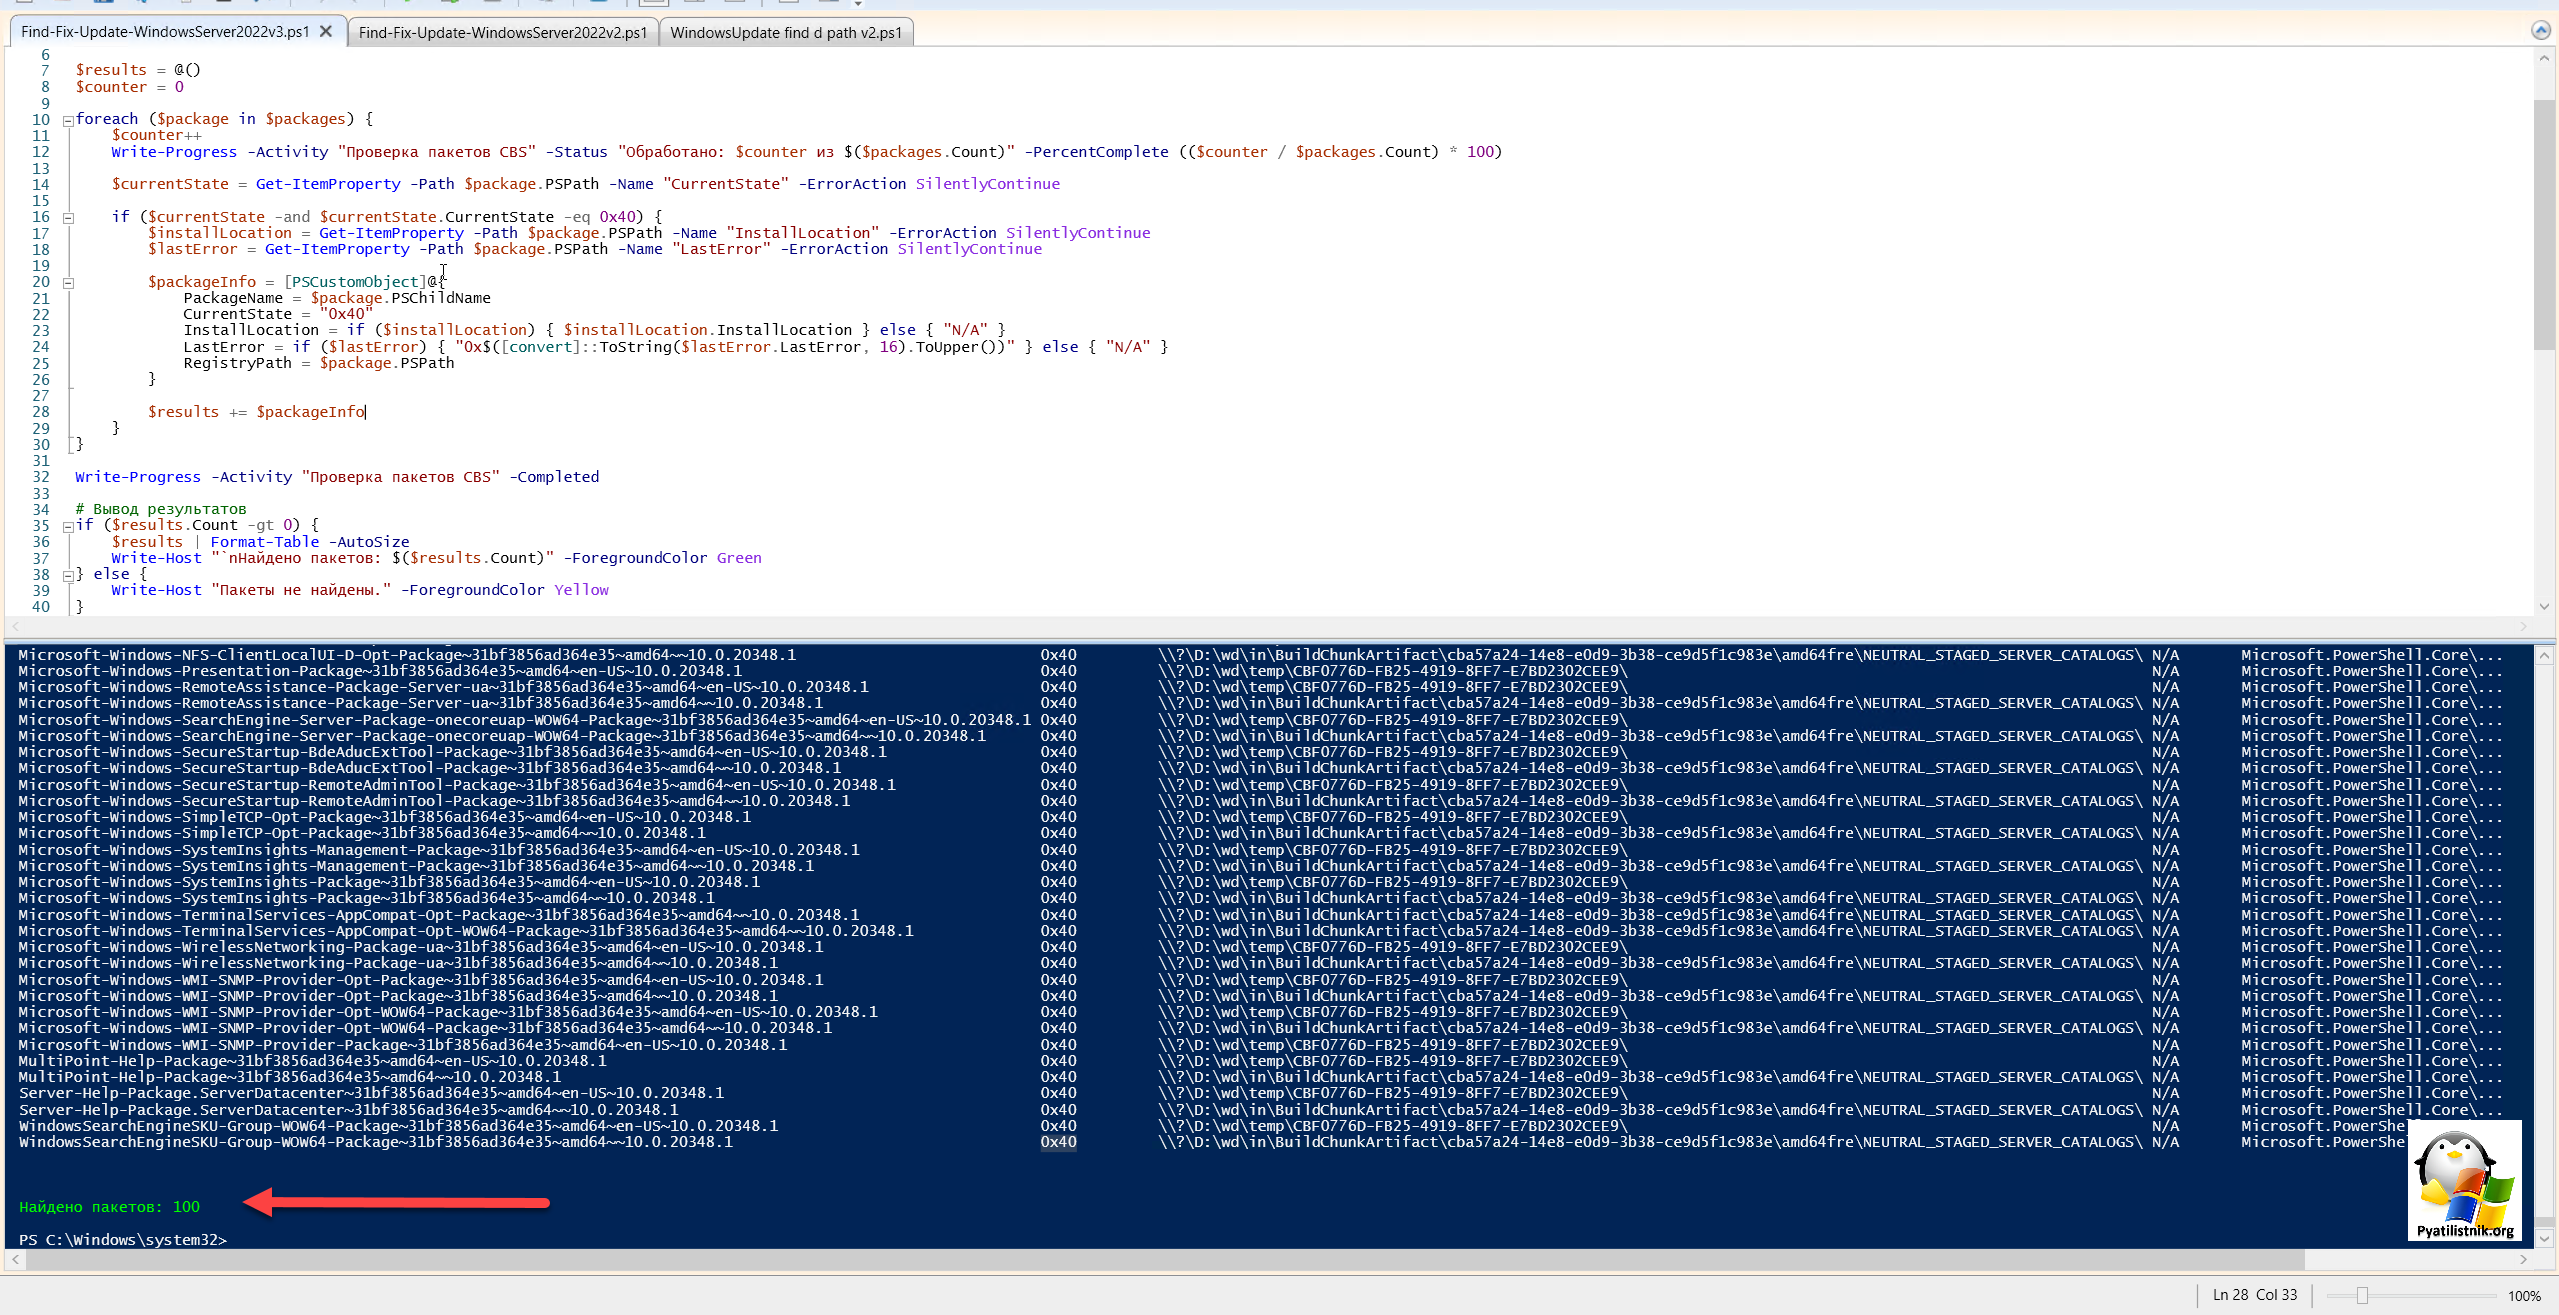The width and height of the screenshot is (2559, 1315).
Task: Open WindowsUpdate find d path v2.ps1 tab
Action: coord(786,33)
